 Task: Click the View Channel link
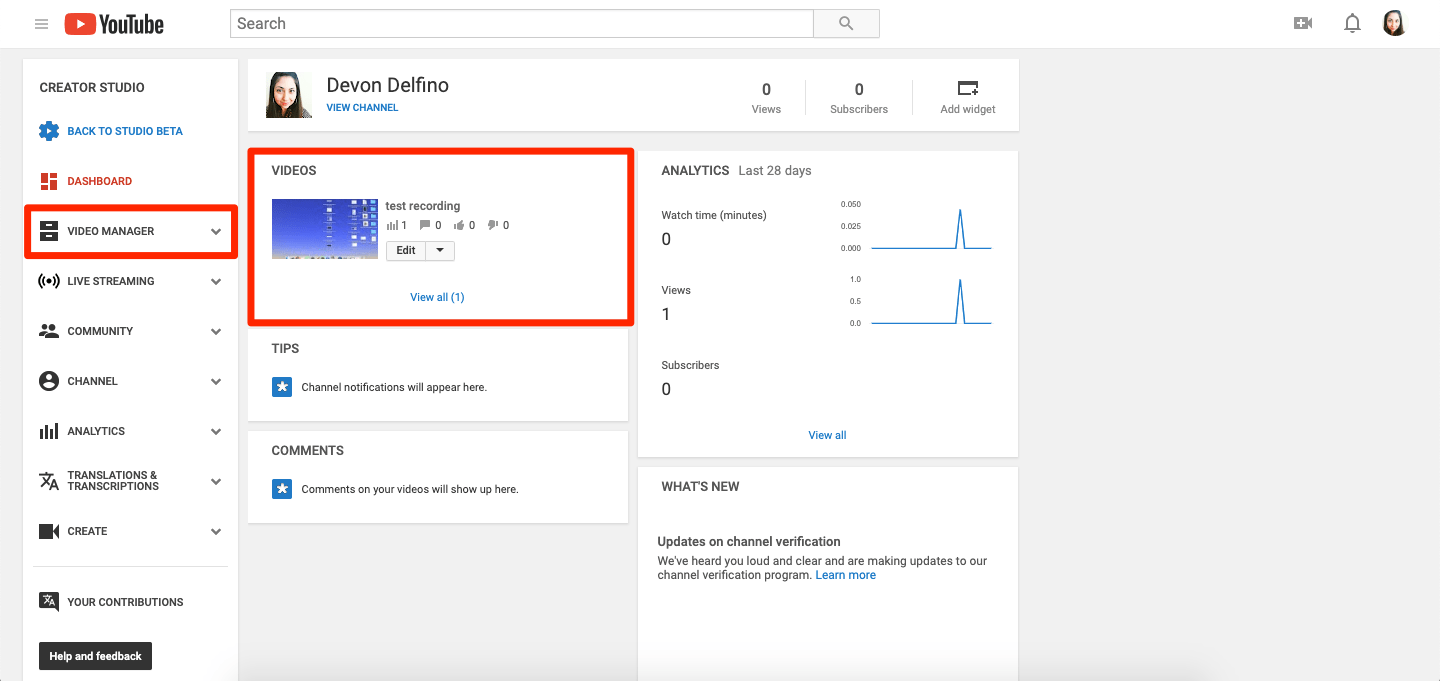362,108
